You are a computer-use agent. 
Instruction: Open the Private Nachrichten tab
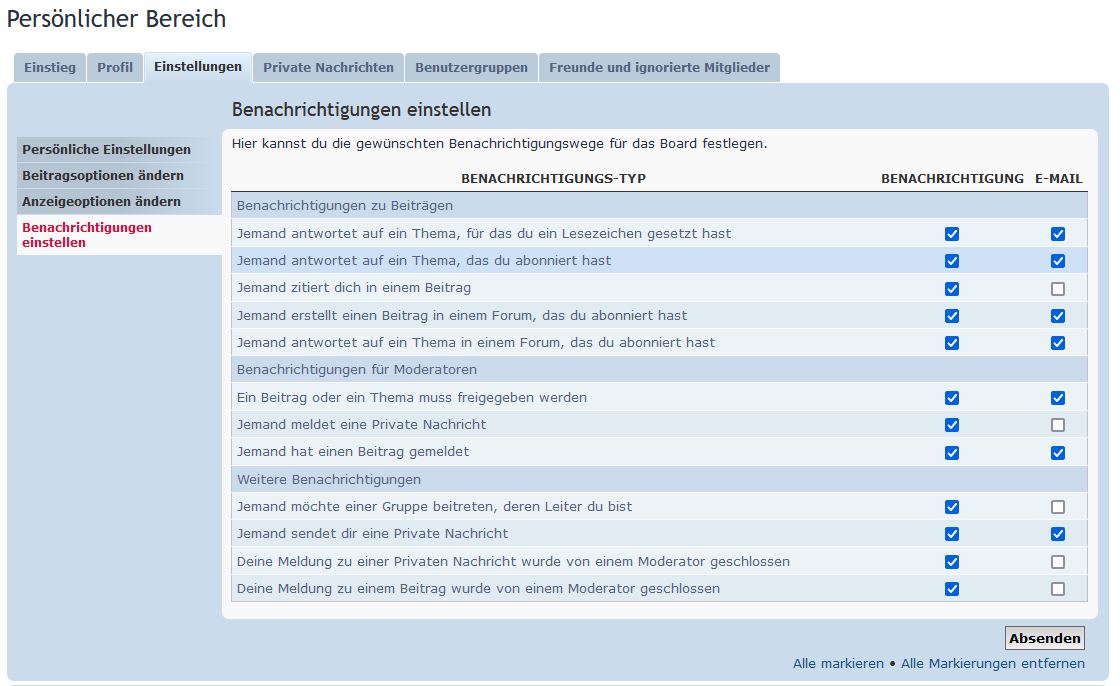point(328,68)
